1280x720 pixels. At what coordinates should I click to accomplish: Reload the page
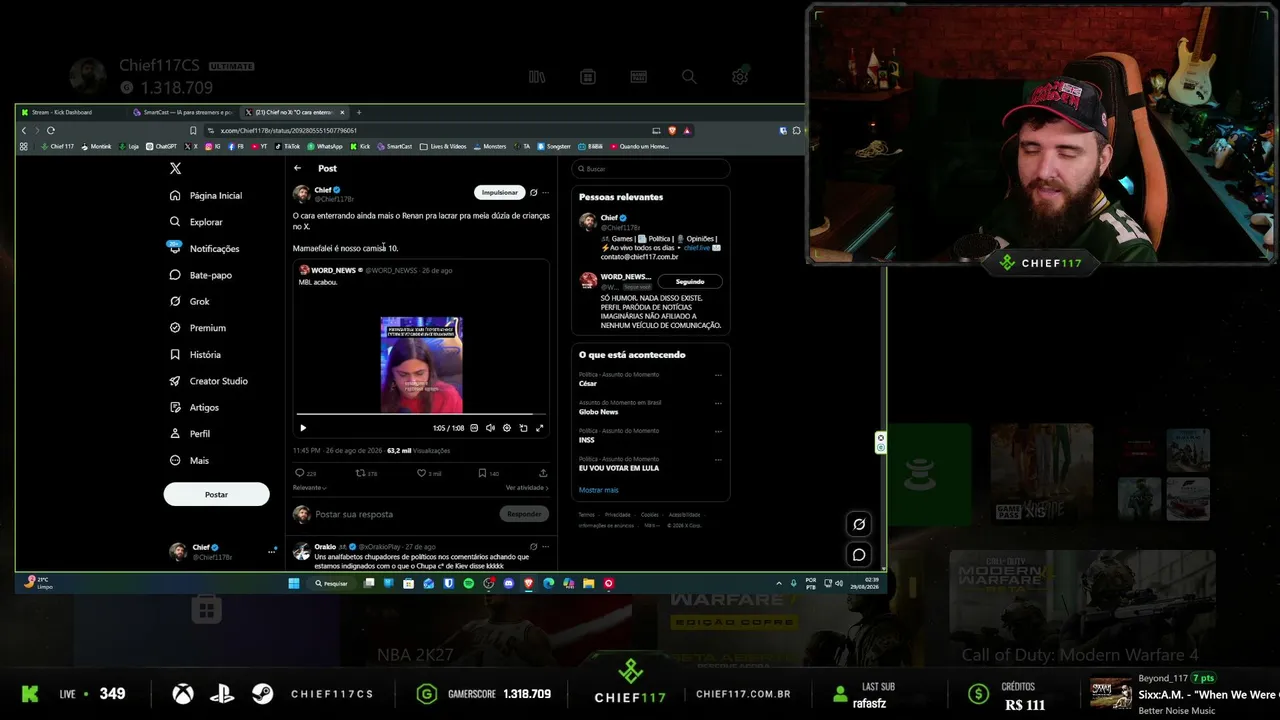click(50, 130)
